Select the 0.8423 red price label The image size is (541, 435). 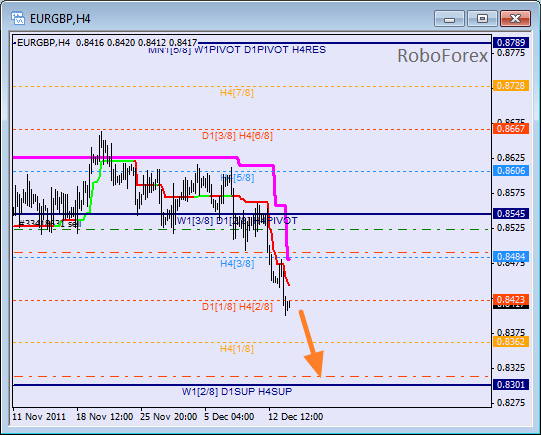click(x=511, y=299)
